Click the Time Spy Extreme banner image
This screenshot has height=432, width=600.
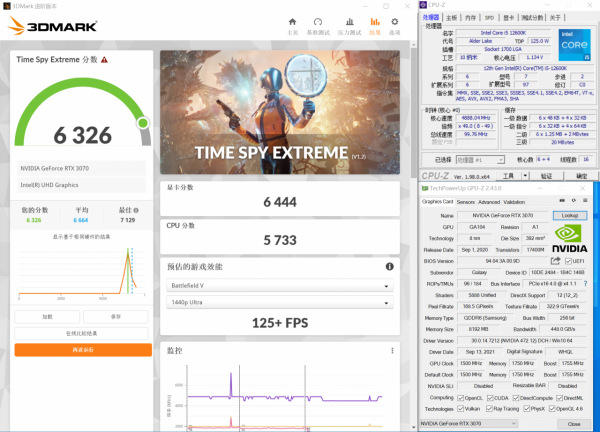(280, 112)
